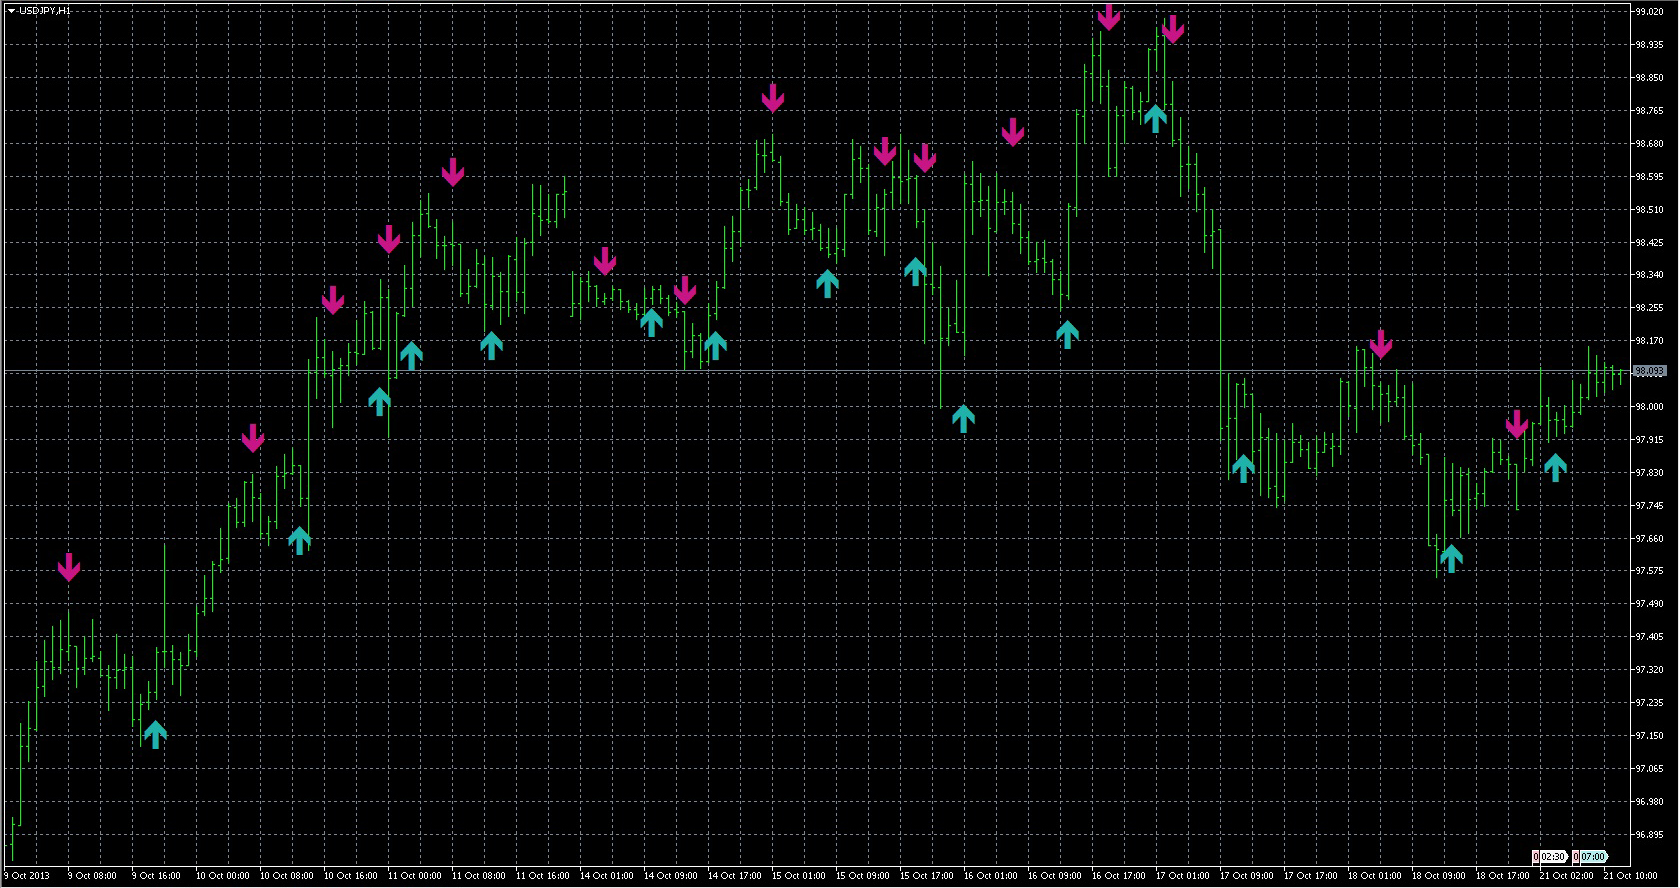
Task: Select the lowest teal buy arrow
Action: coord(155,734)
